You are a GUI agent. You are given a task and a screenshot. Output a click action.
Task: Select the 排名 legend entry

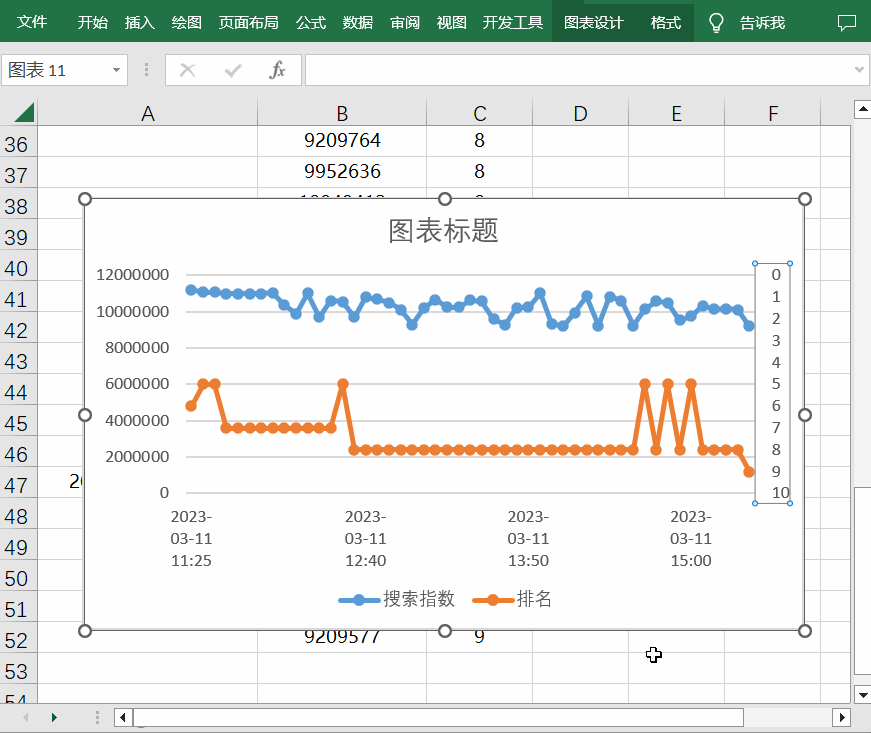click(512, 599)
